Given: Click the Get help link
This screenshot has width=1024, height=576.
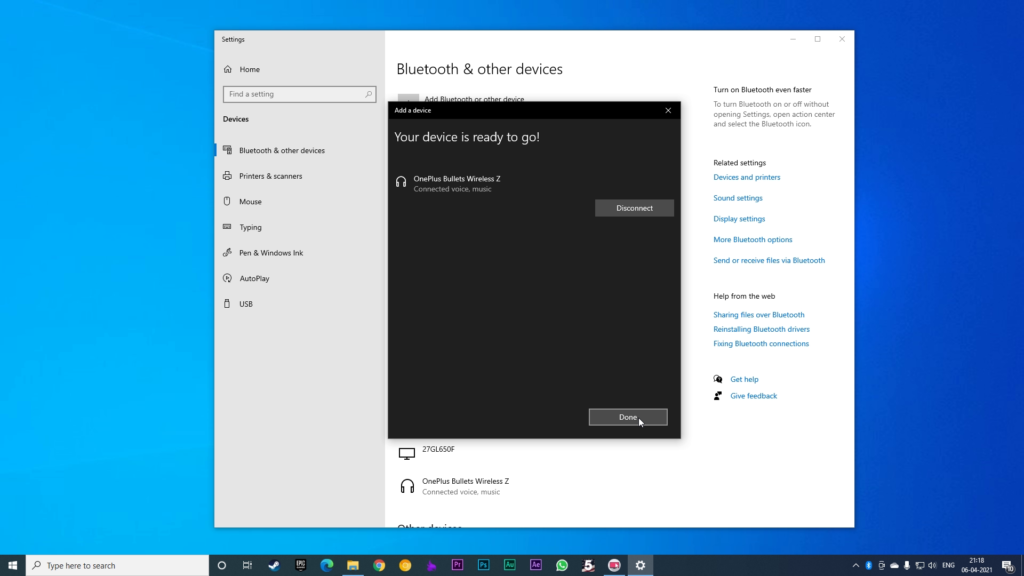Looking at the screenshot, I should point(744,379).
